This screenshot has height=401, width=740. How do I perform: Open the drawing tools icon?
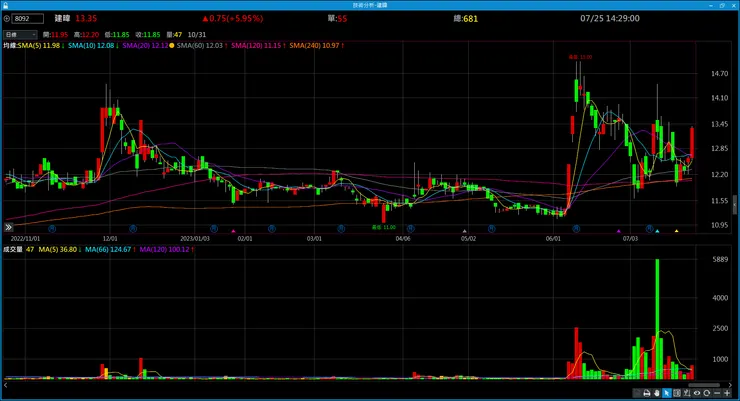click(687, 393)
